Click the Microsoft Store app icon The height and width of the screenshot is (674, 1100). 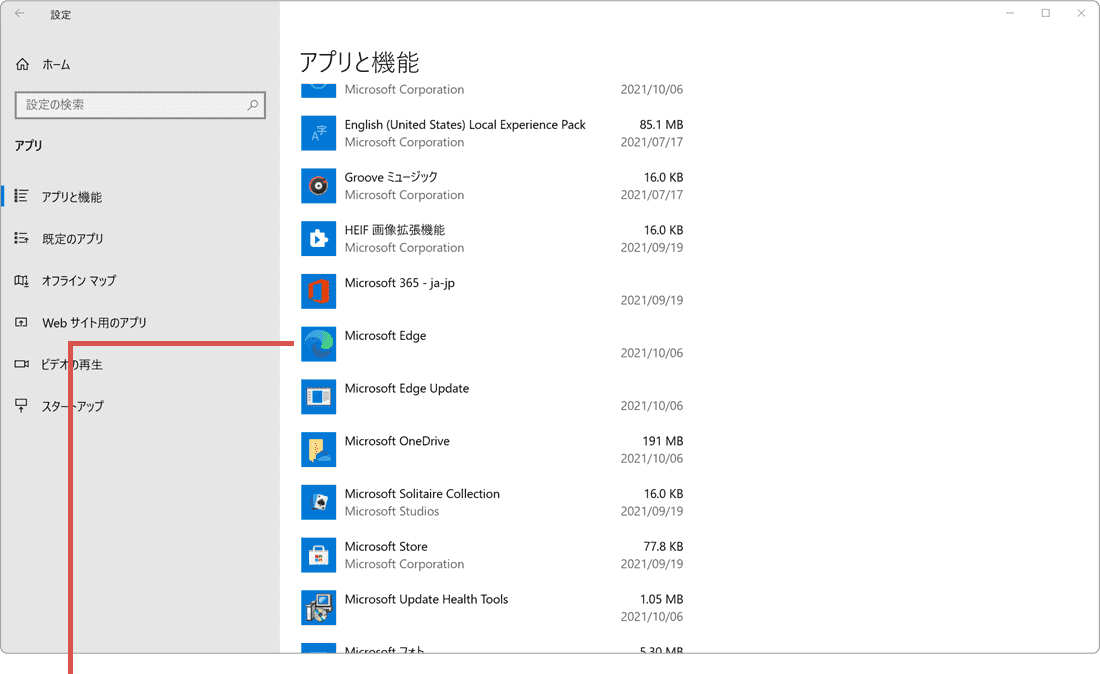[x=318, y=555]
